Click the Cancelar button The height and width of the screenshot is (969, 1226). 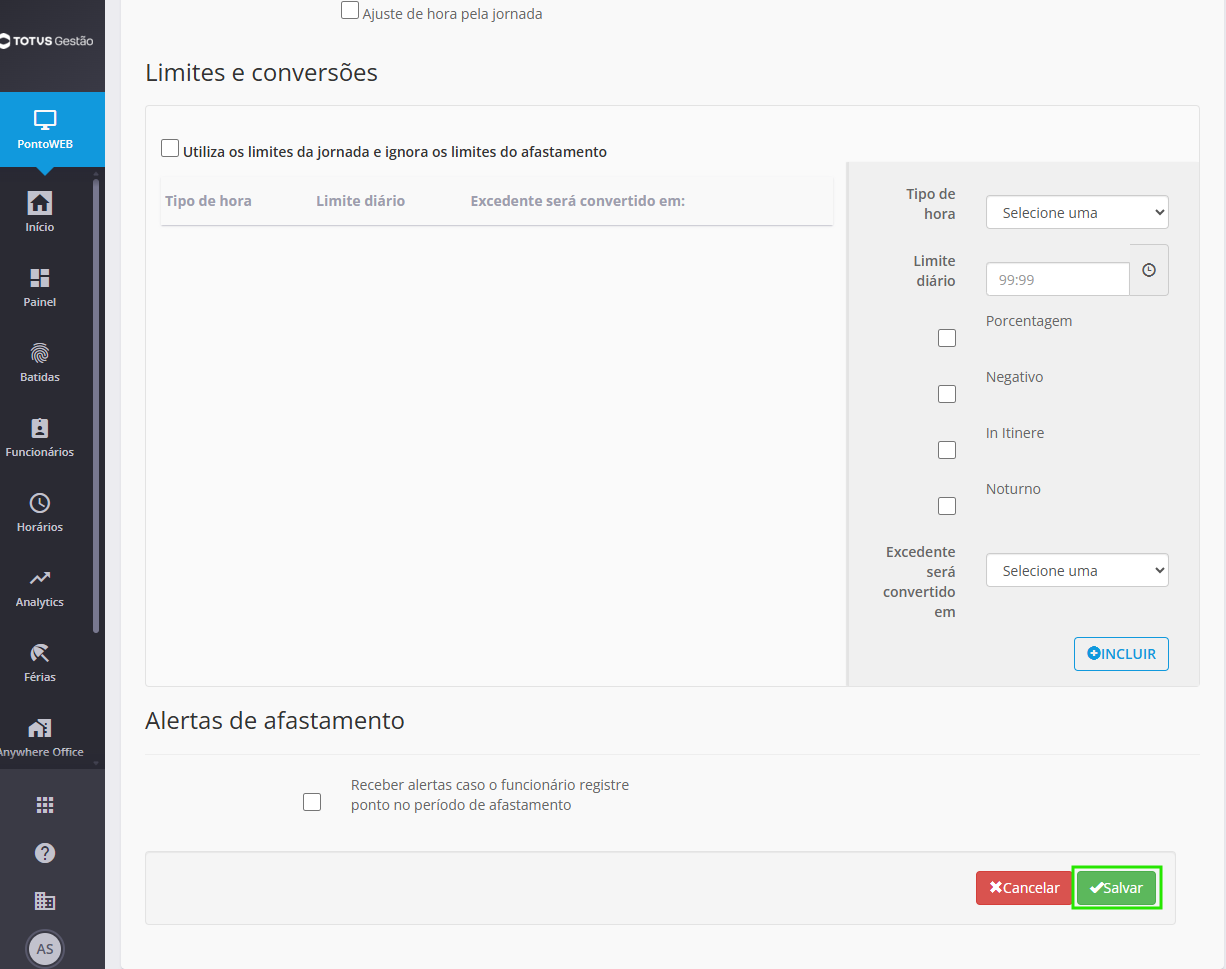[1024, 888]
